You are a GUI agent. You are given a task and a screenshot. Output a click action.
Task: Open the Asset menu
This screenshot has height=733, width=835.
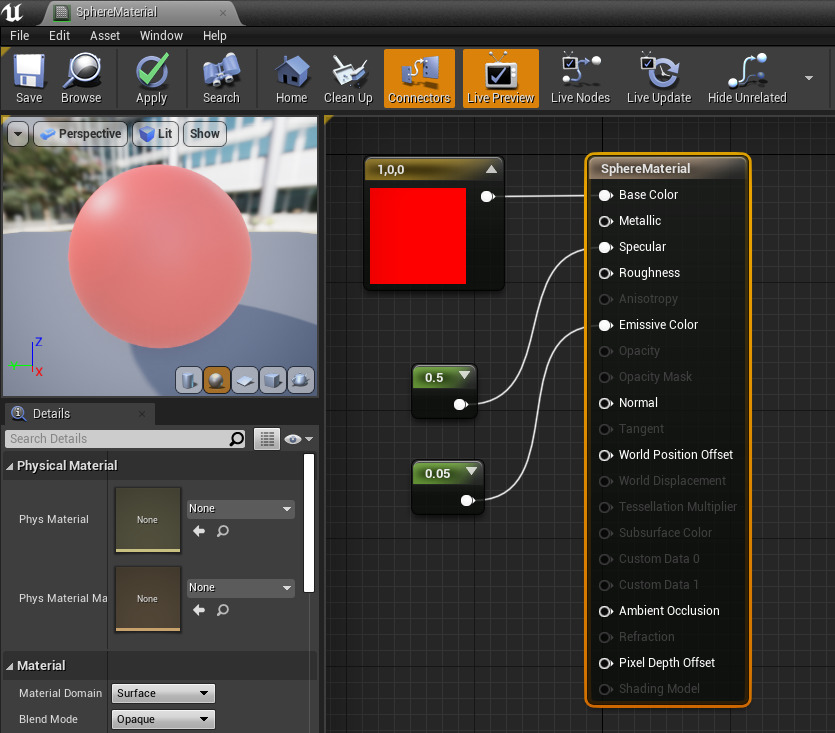105,35
